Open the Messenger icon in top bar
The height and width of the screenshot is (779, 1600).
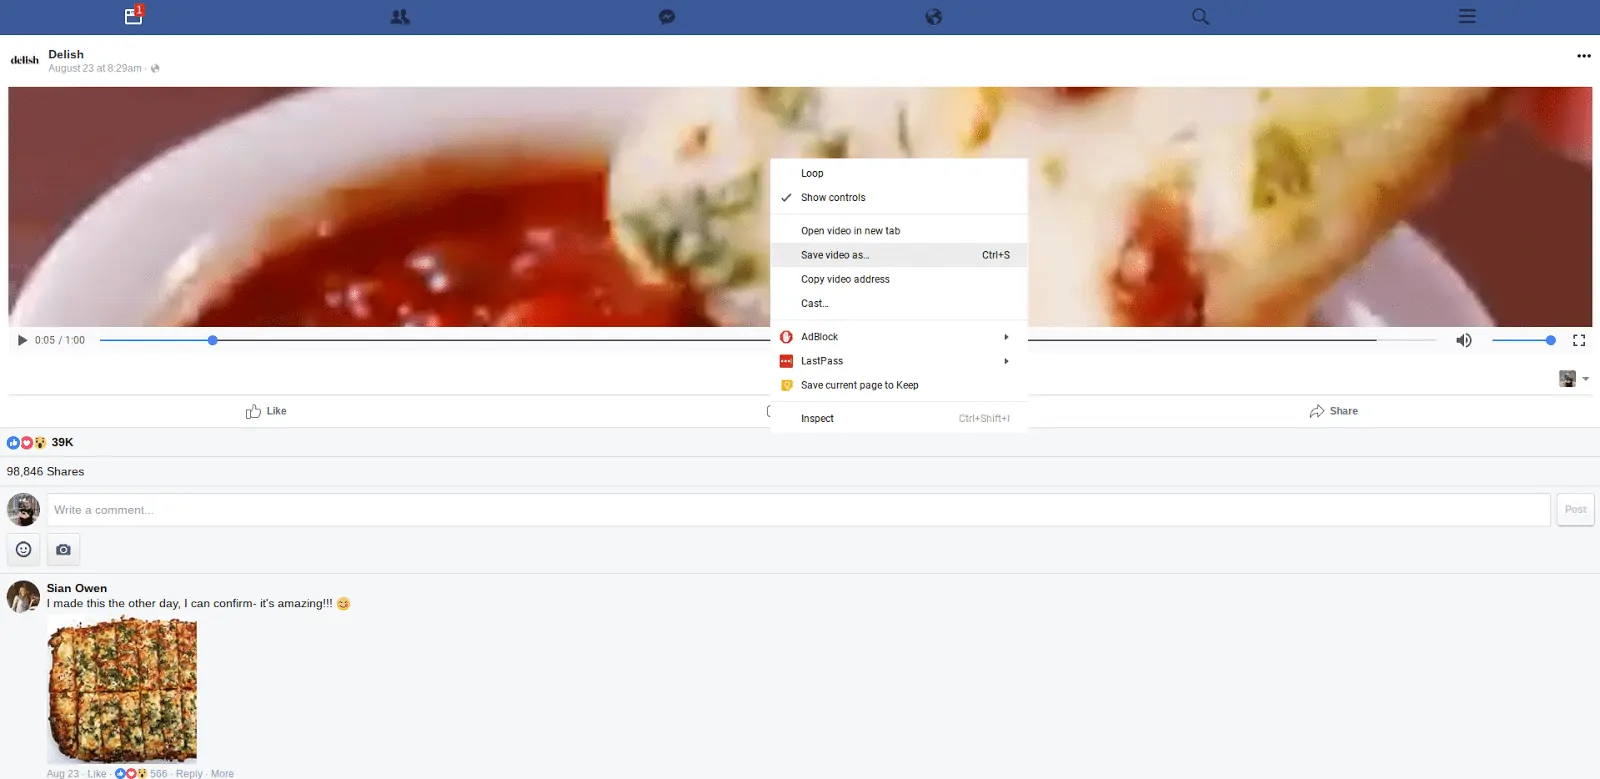point(667,17)
